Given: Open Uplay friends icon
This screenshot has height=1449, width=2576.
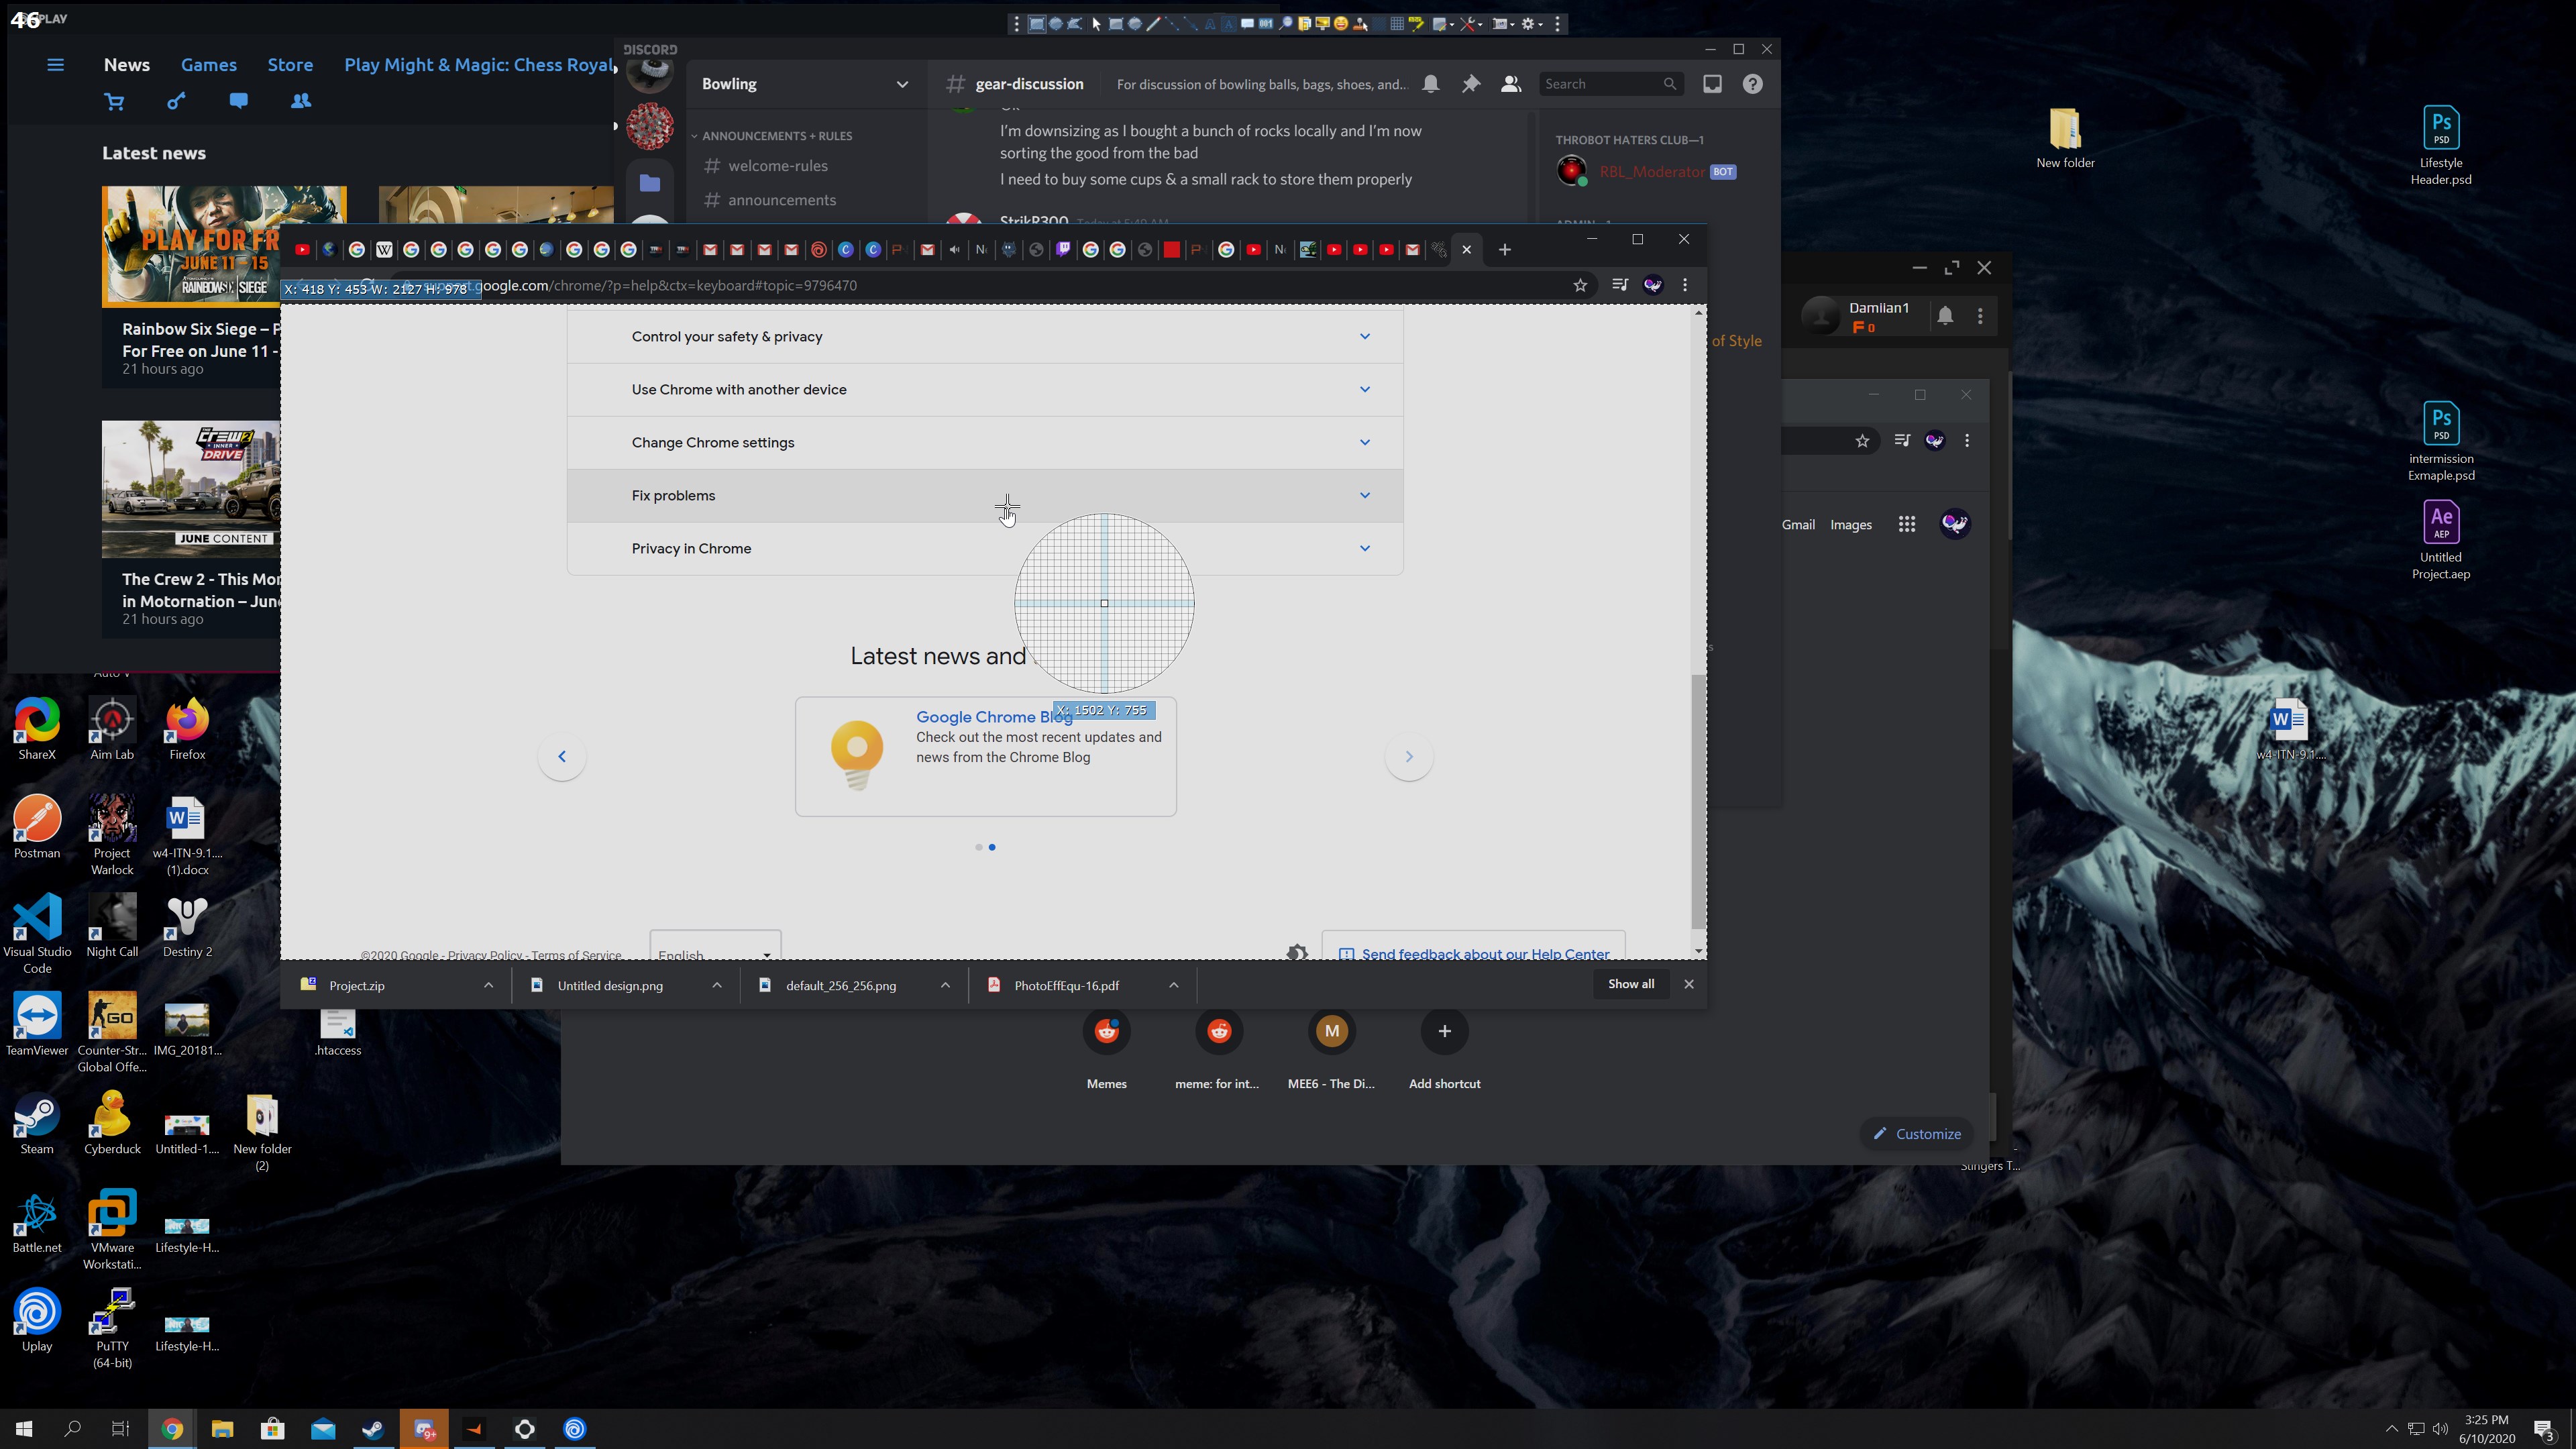Looking at the screenshot, I should pyautogui.click(x=300, y=101).
